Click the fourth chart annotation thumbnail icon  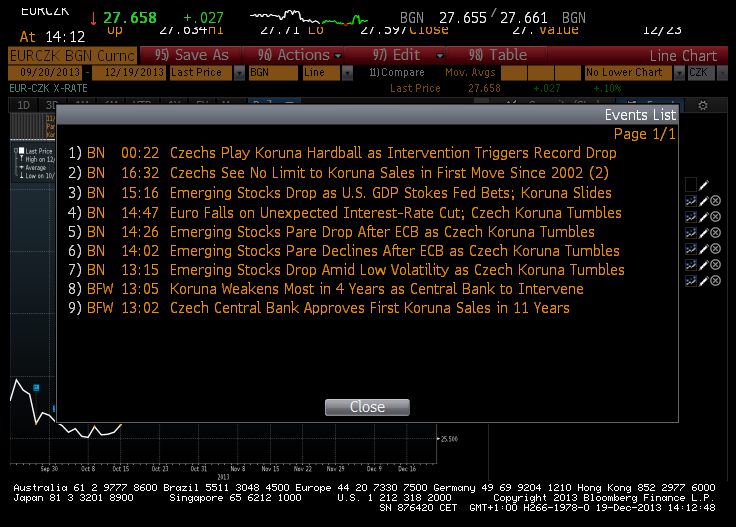(691, 249)
